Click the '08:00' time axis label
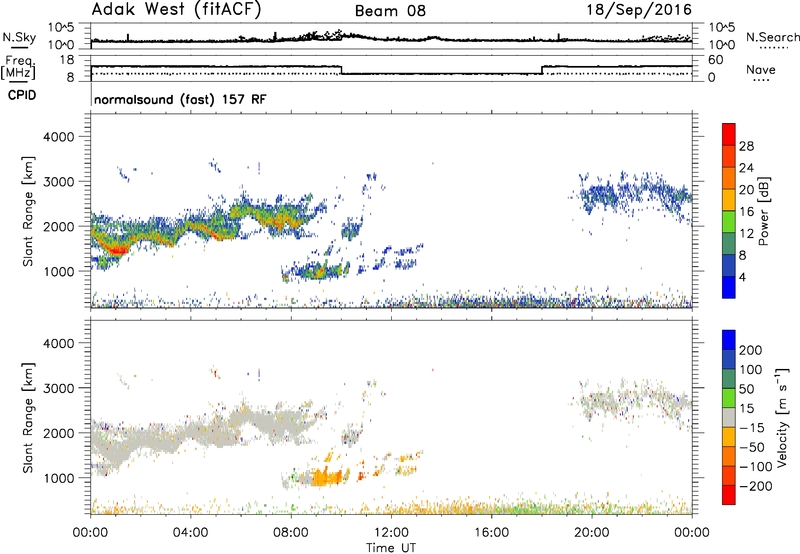Viewport: 800px width, 554px height. tap(291, 533)
